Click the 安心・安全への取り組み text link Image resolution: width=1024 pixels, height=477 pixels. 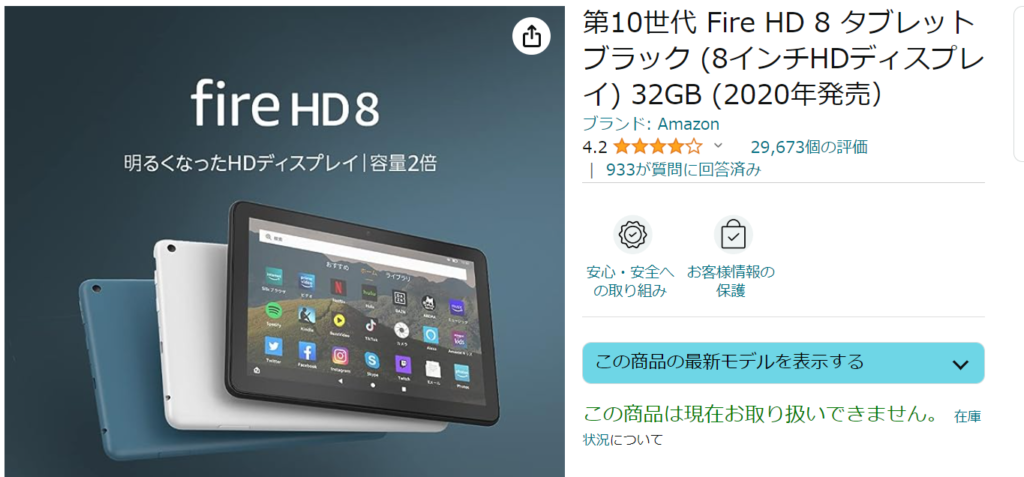[x=631, y=282]
